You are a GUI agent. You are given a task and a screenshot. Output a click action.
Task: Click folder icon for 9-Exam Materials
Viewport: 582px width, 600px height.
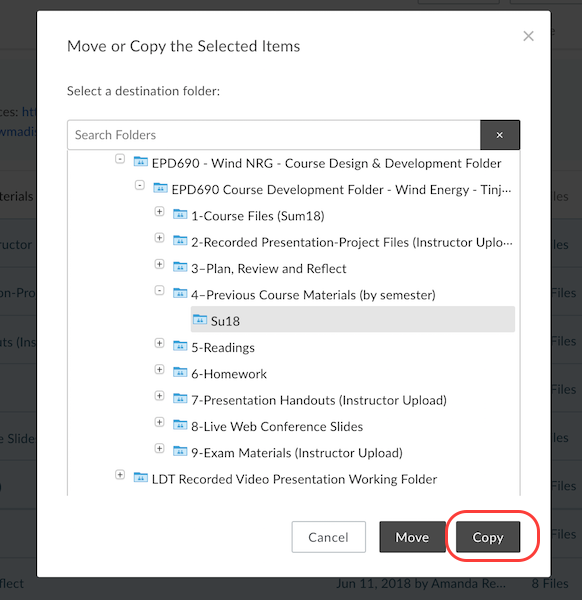point(180,452)
